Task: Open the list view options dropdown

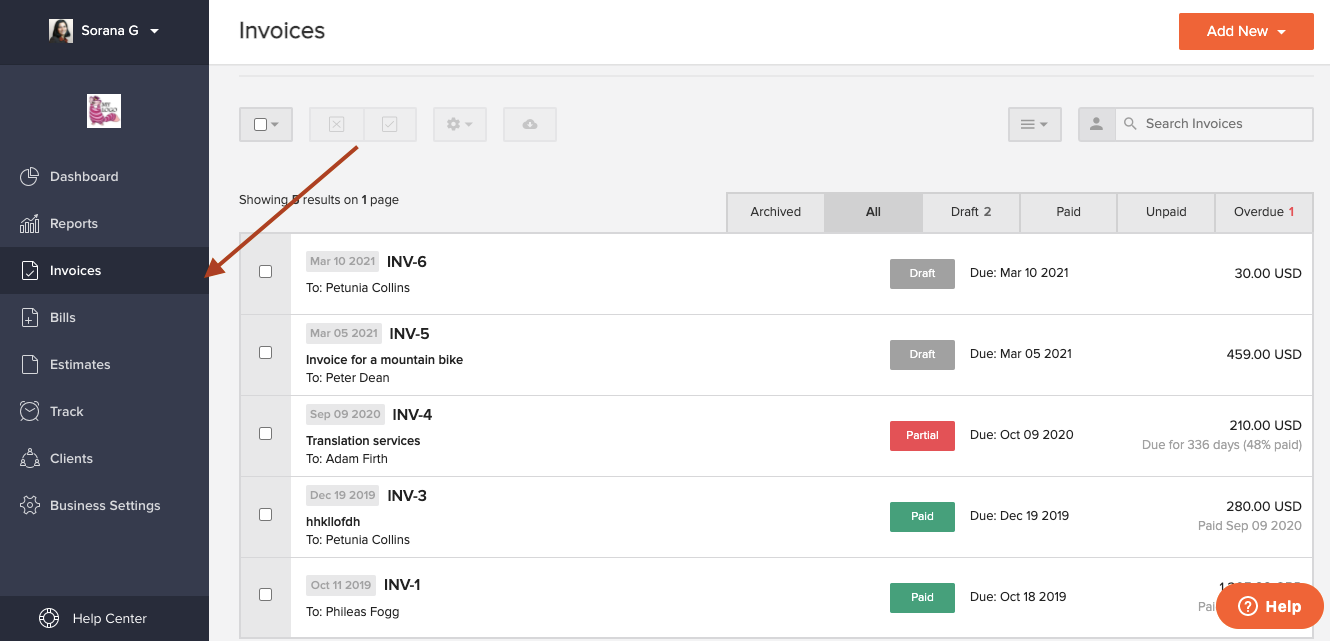Action: pos(1034,124)
